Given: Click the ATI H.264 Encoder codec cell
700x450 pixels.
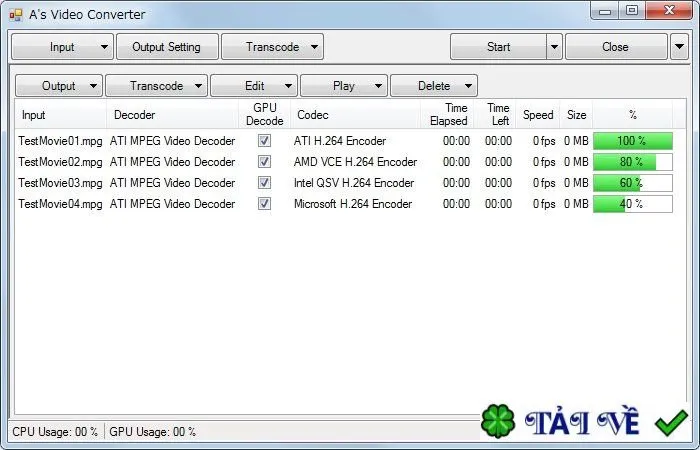Looking at the screenshot, I should pos(340,141).
